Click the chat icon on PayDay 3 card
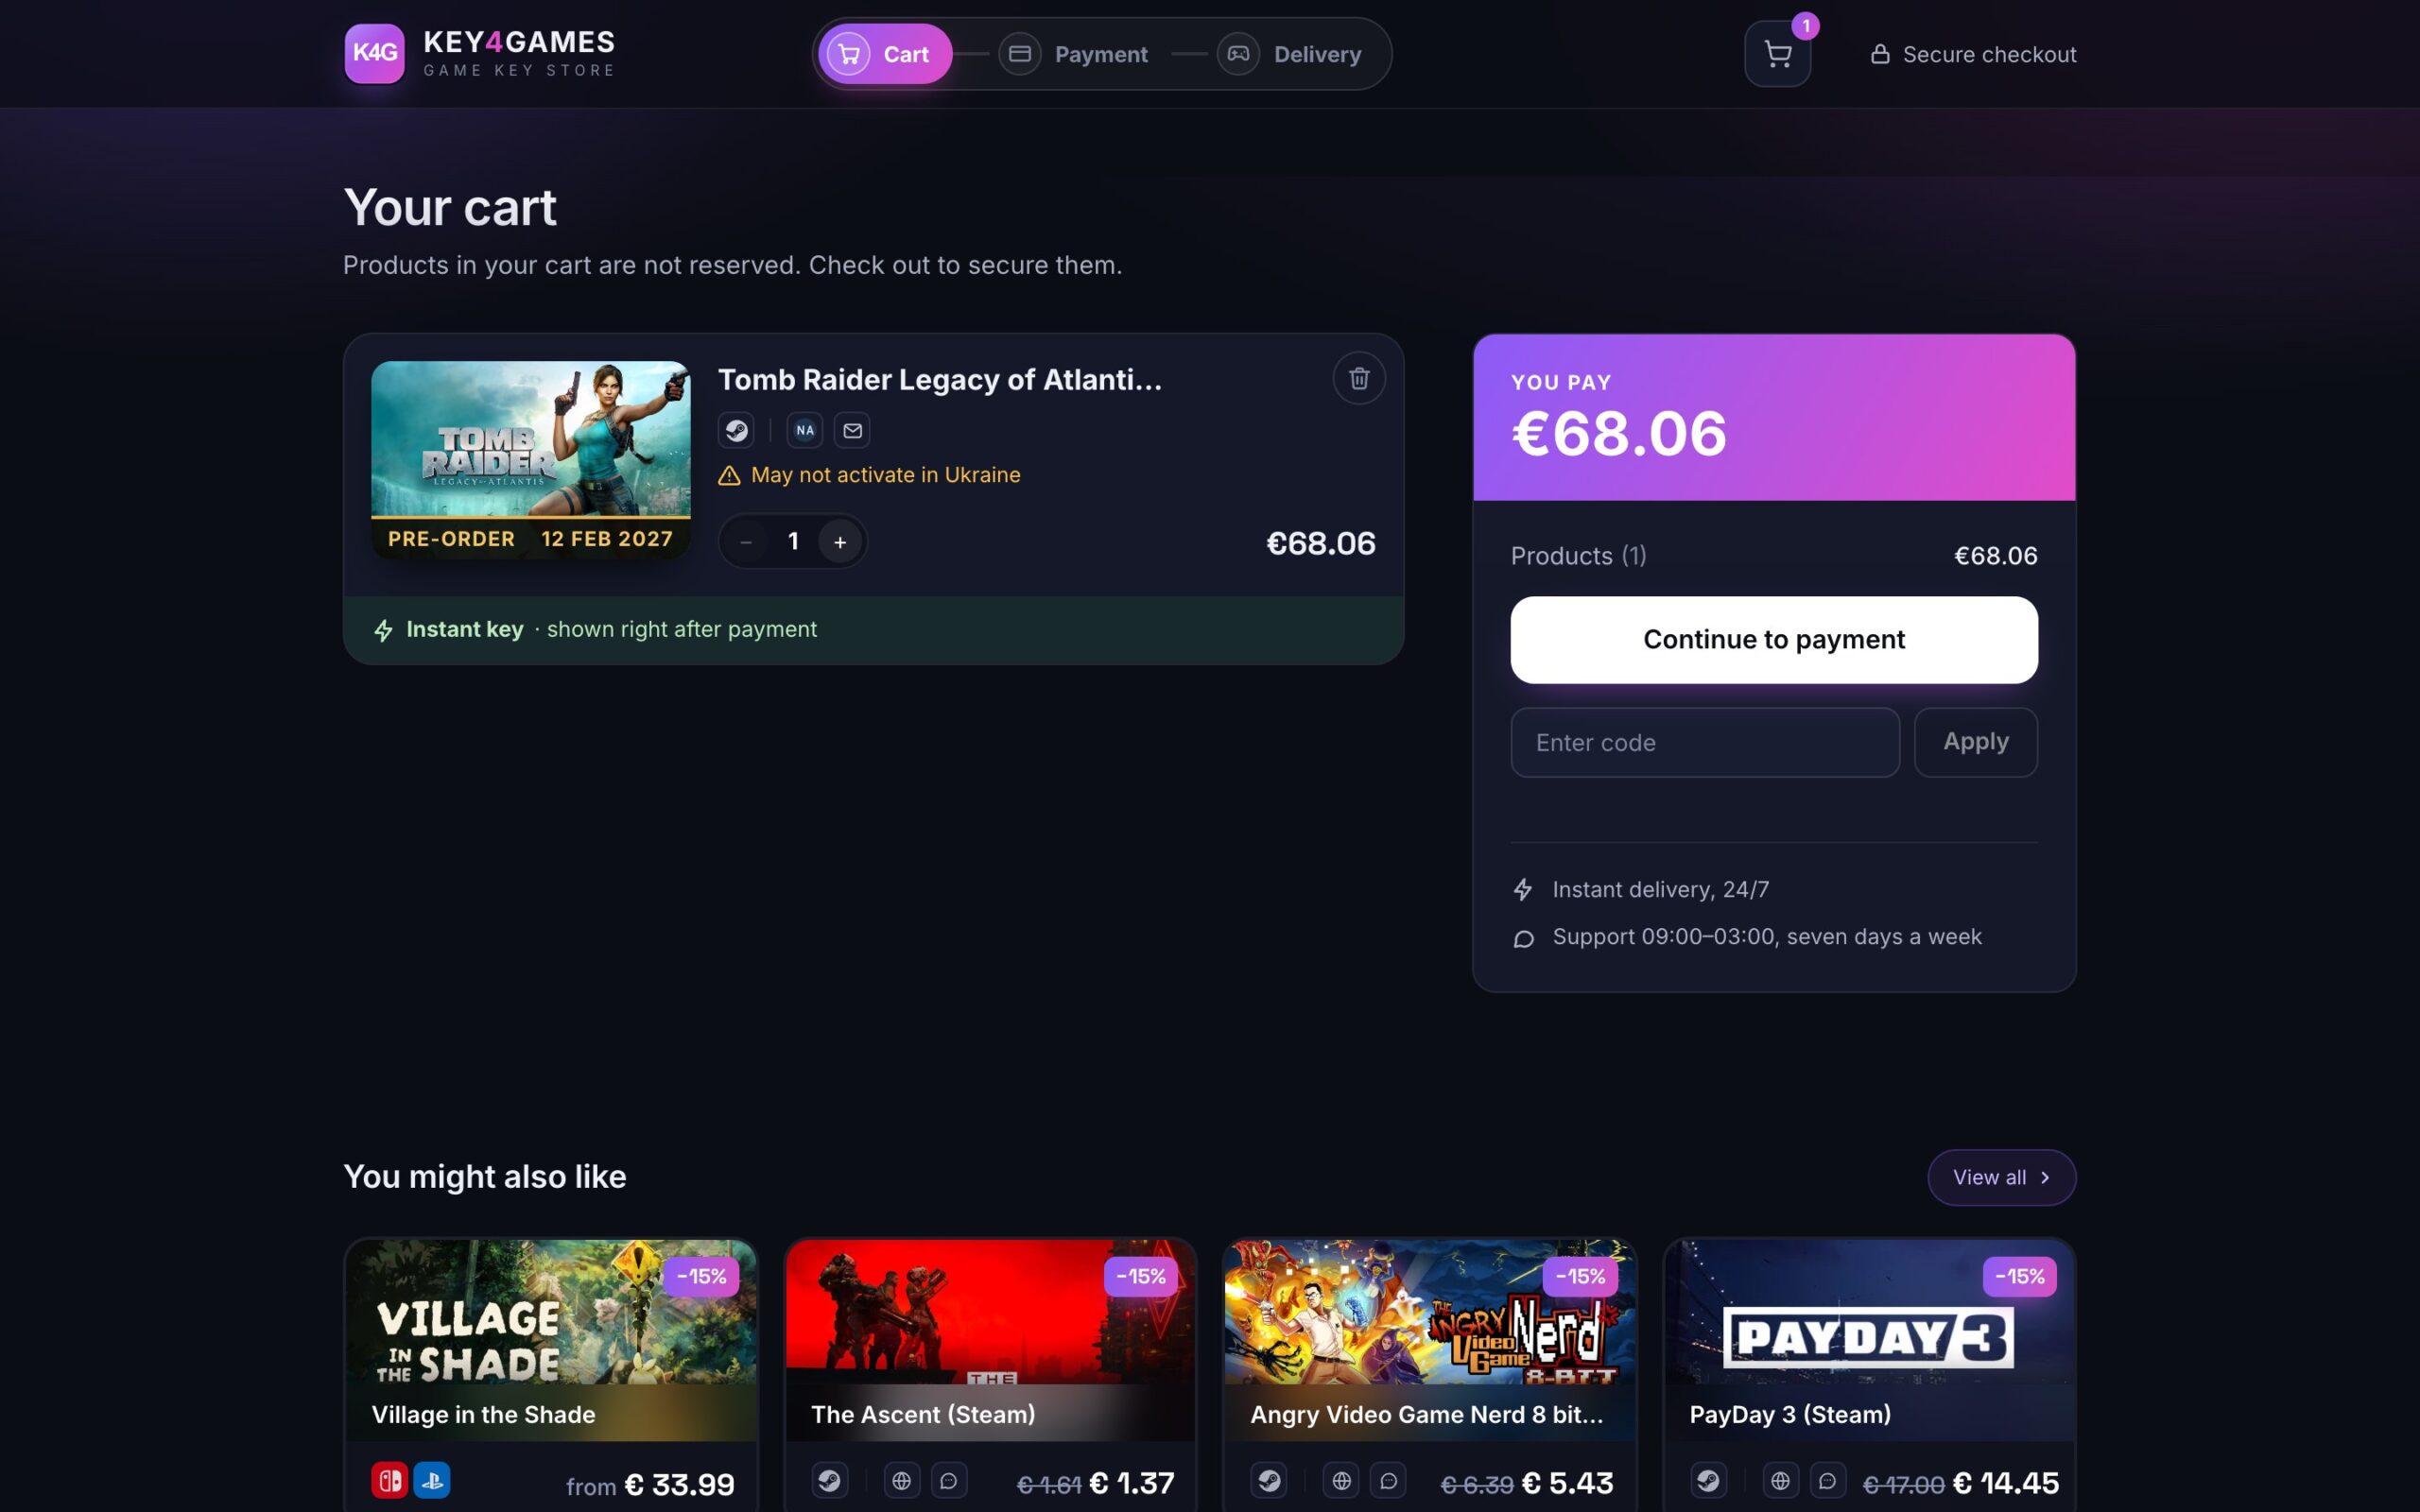The image size is (2420, 1512). click(1827, 1480)
